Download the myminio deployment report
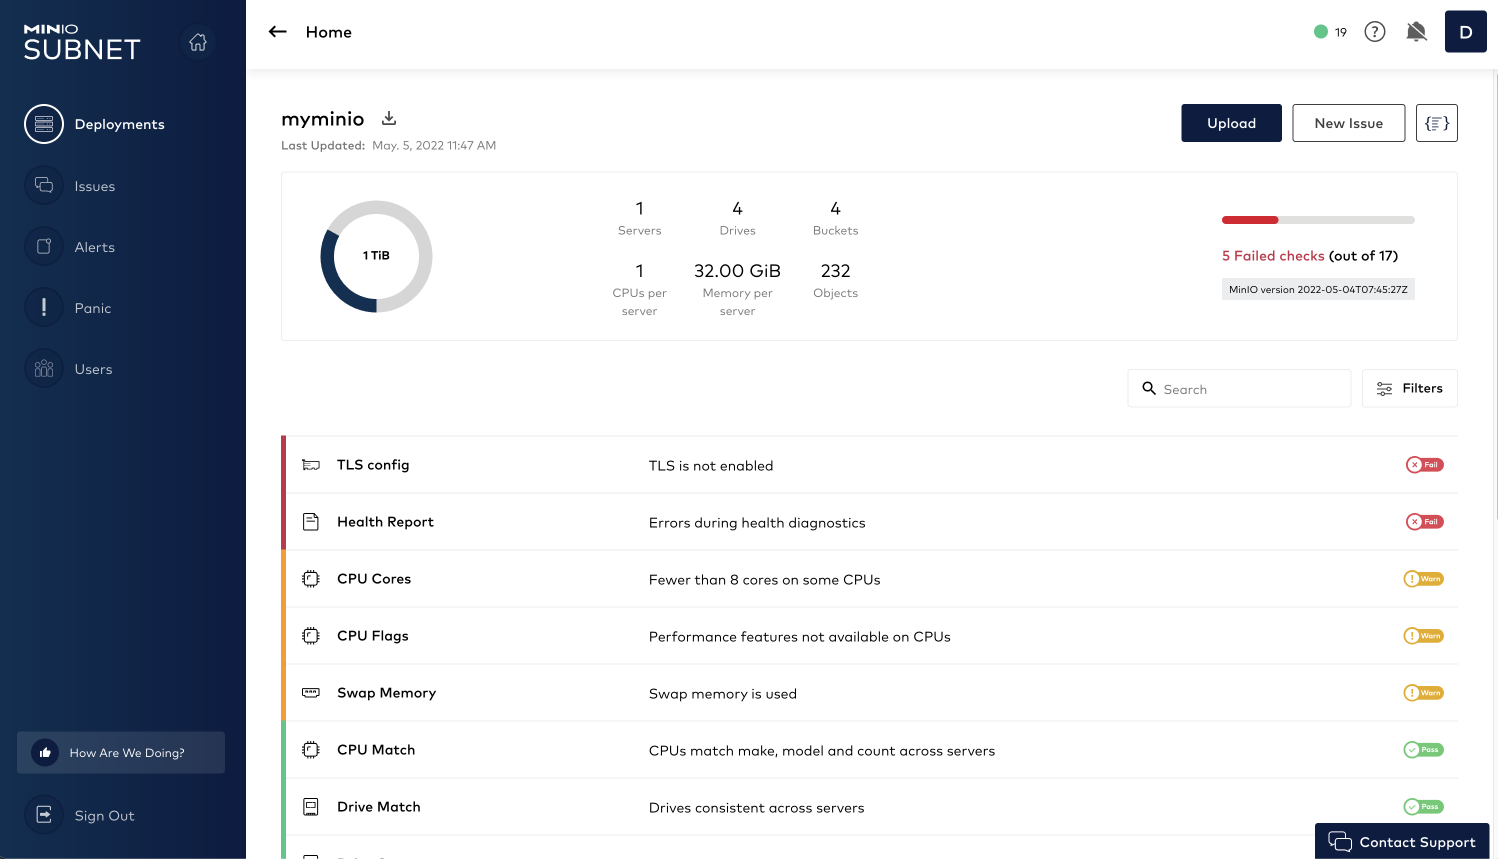 (389, 119)
